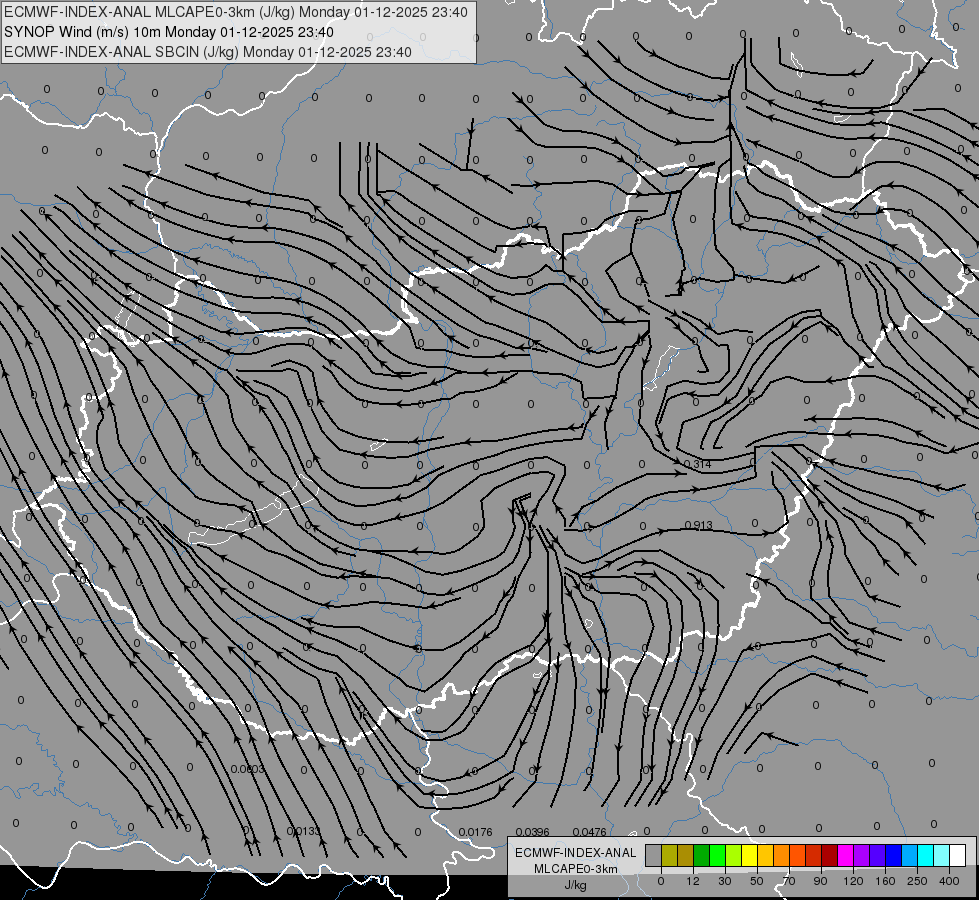
Task: Select the 0.913 grid value on the map
Action: tap(698, 525)
